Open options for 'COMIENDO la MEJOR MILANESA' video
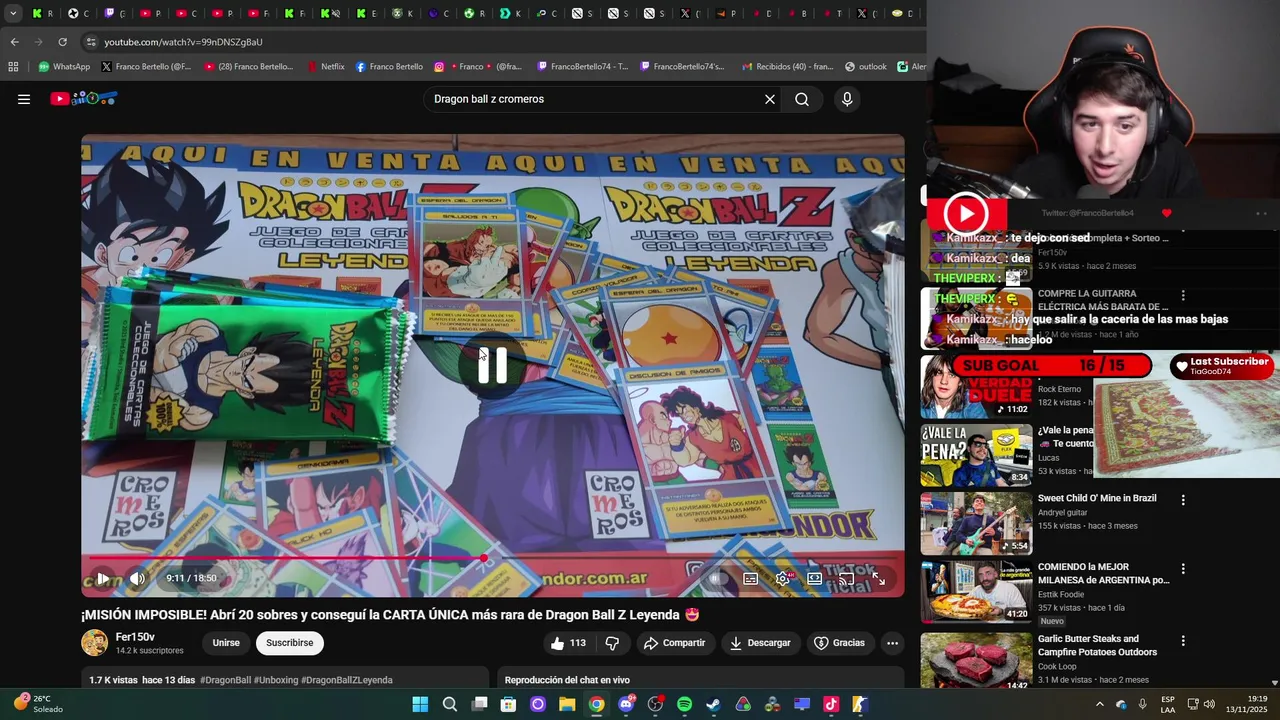The height and width of the screenshot is (720, 1280). click(x=1183, y=569)
